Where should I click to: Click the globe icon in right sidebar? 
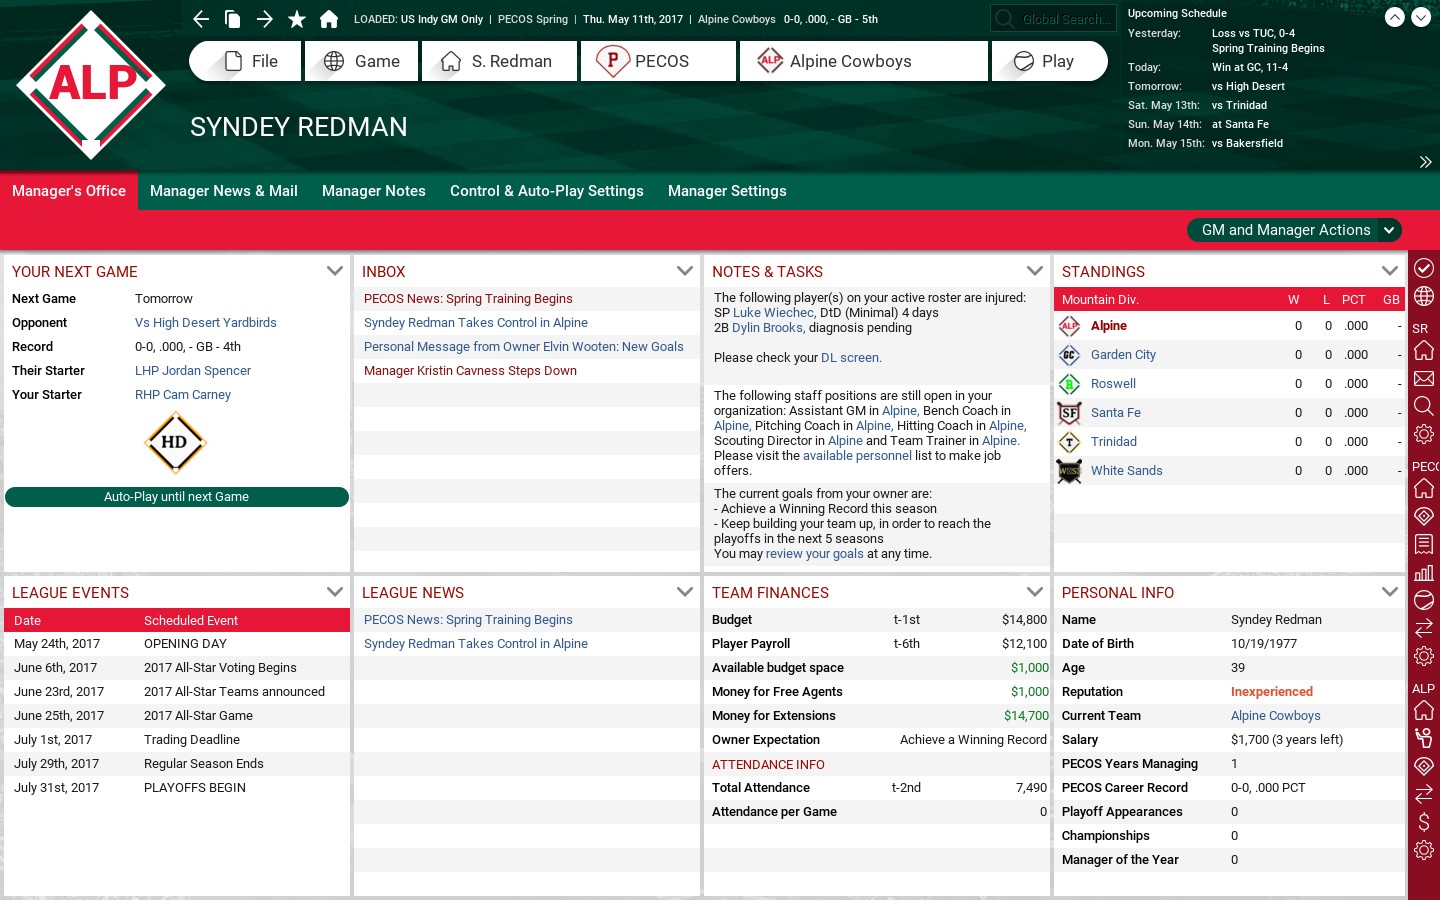coord(1424,296)
